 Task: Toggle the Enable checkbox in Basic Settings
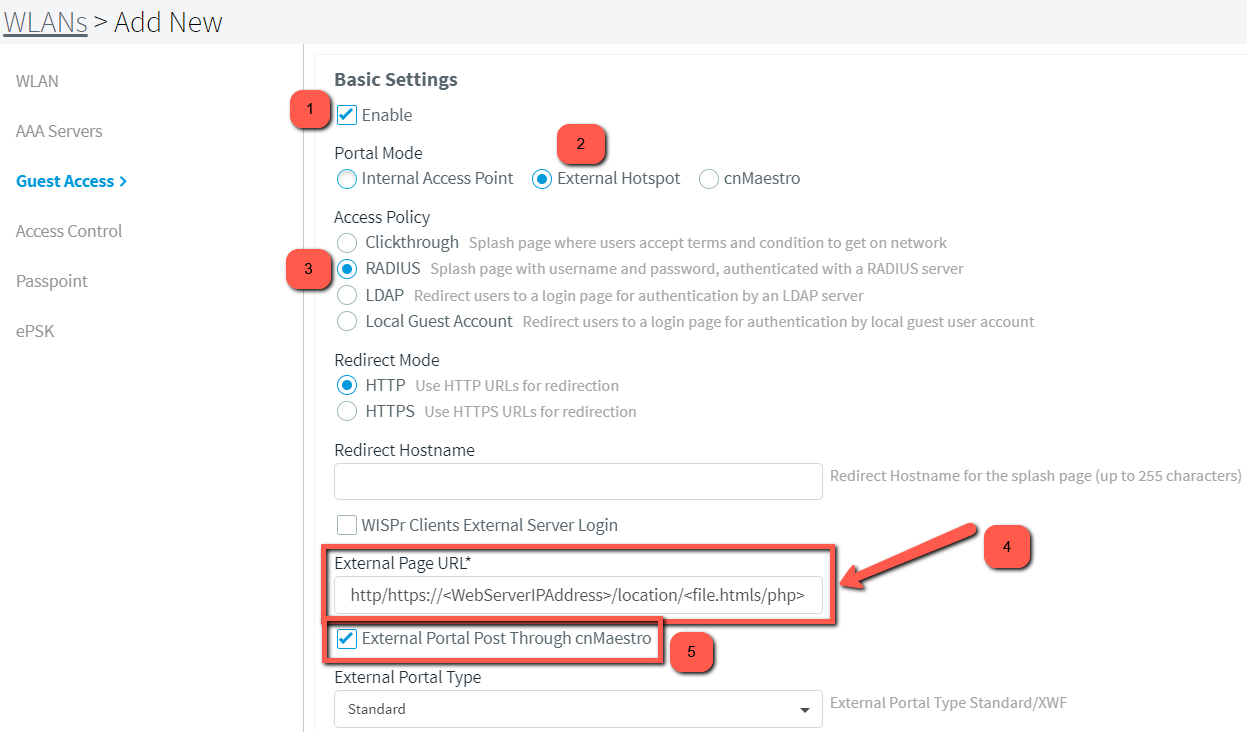point(347,115)
